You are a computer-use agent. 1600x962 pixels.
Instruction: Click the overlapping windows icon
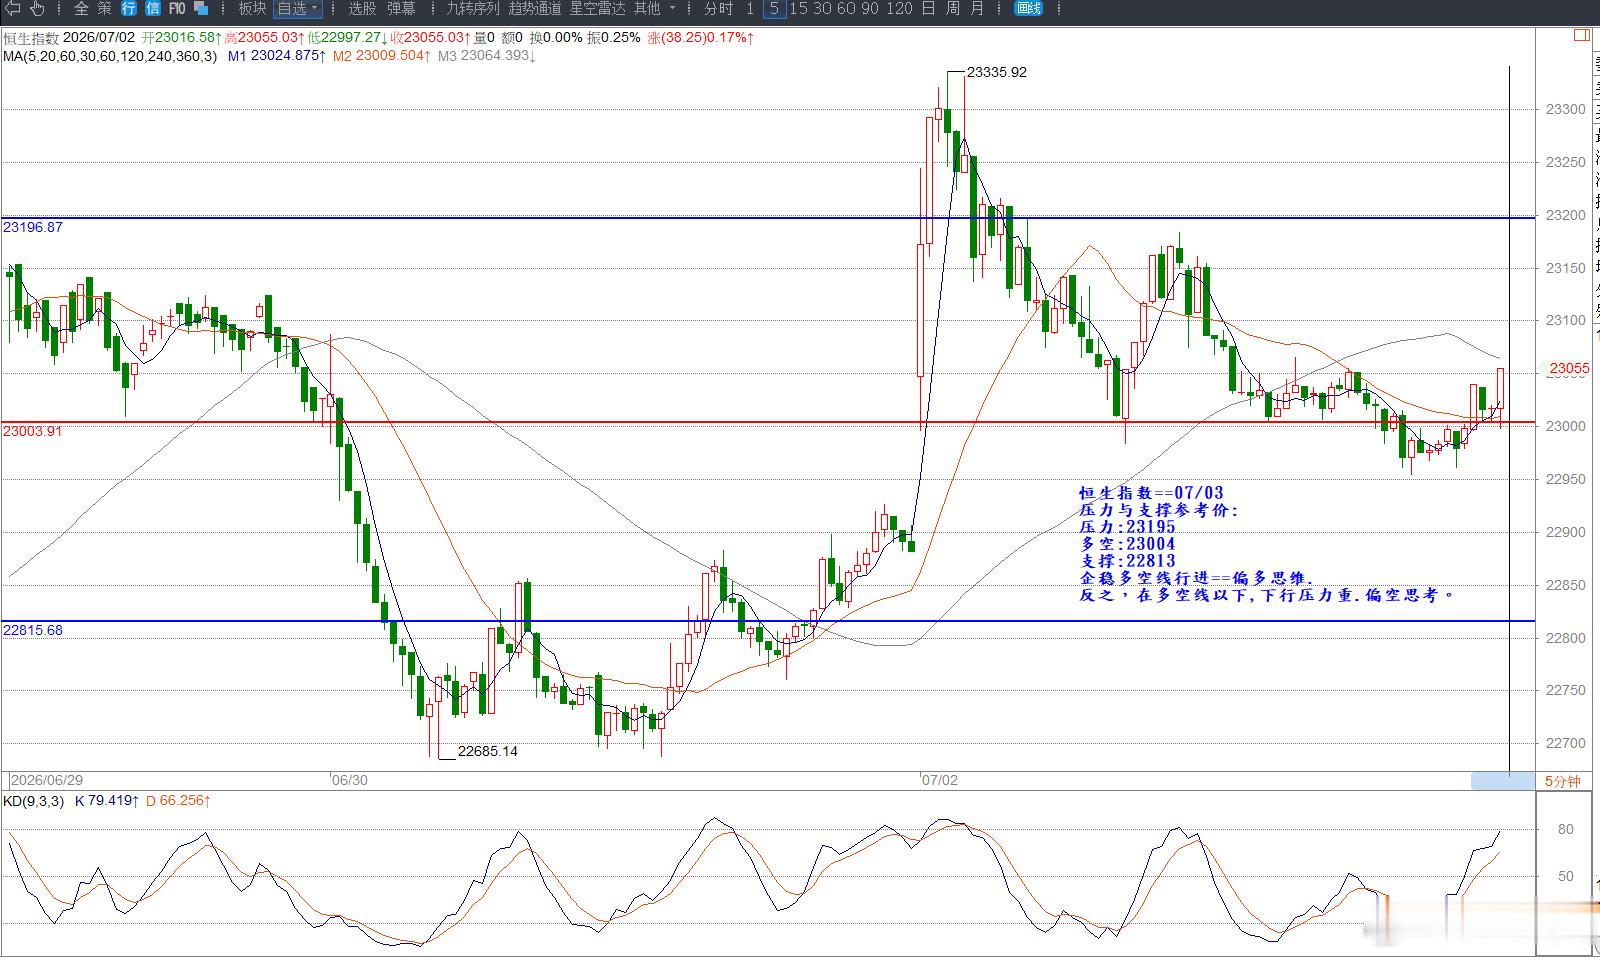(201, 9)
